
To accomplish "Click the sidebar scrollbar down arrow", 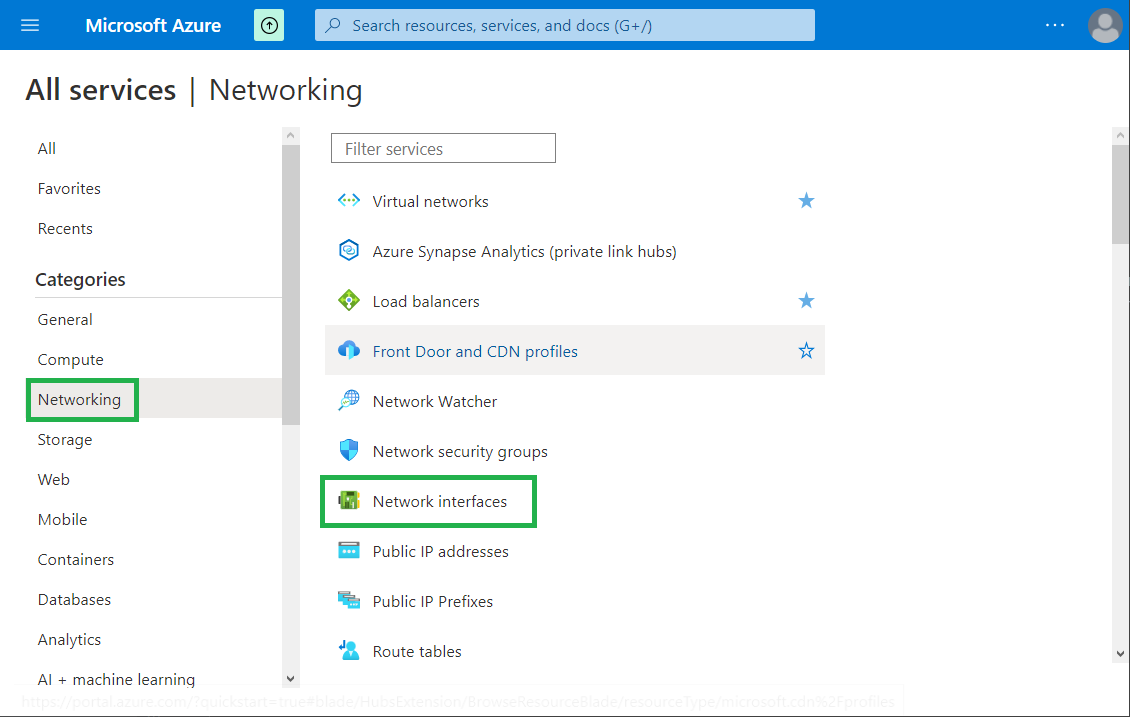I will pyautogui.click(x=290, y=678).
